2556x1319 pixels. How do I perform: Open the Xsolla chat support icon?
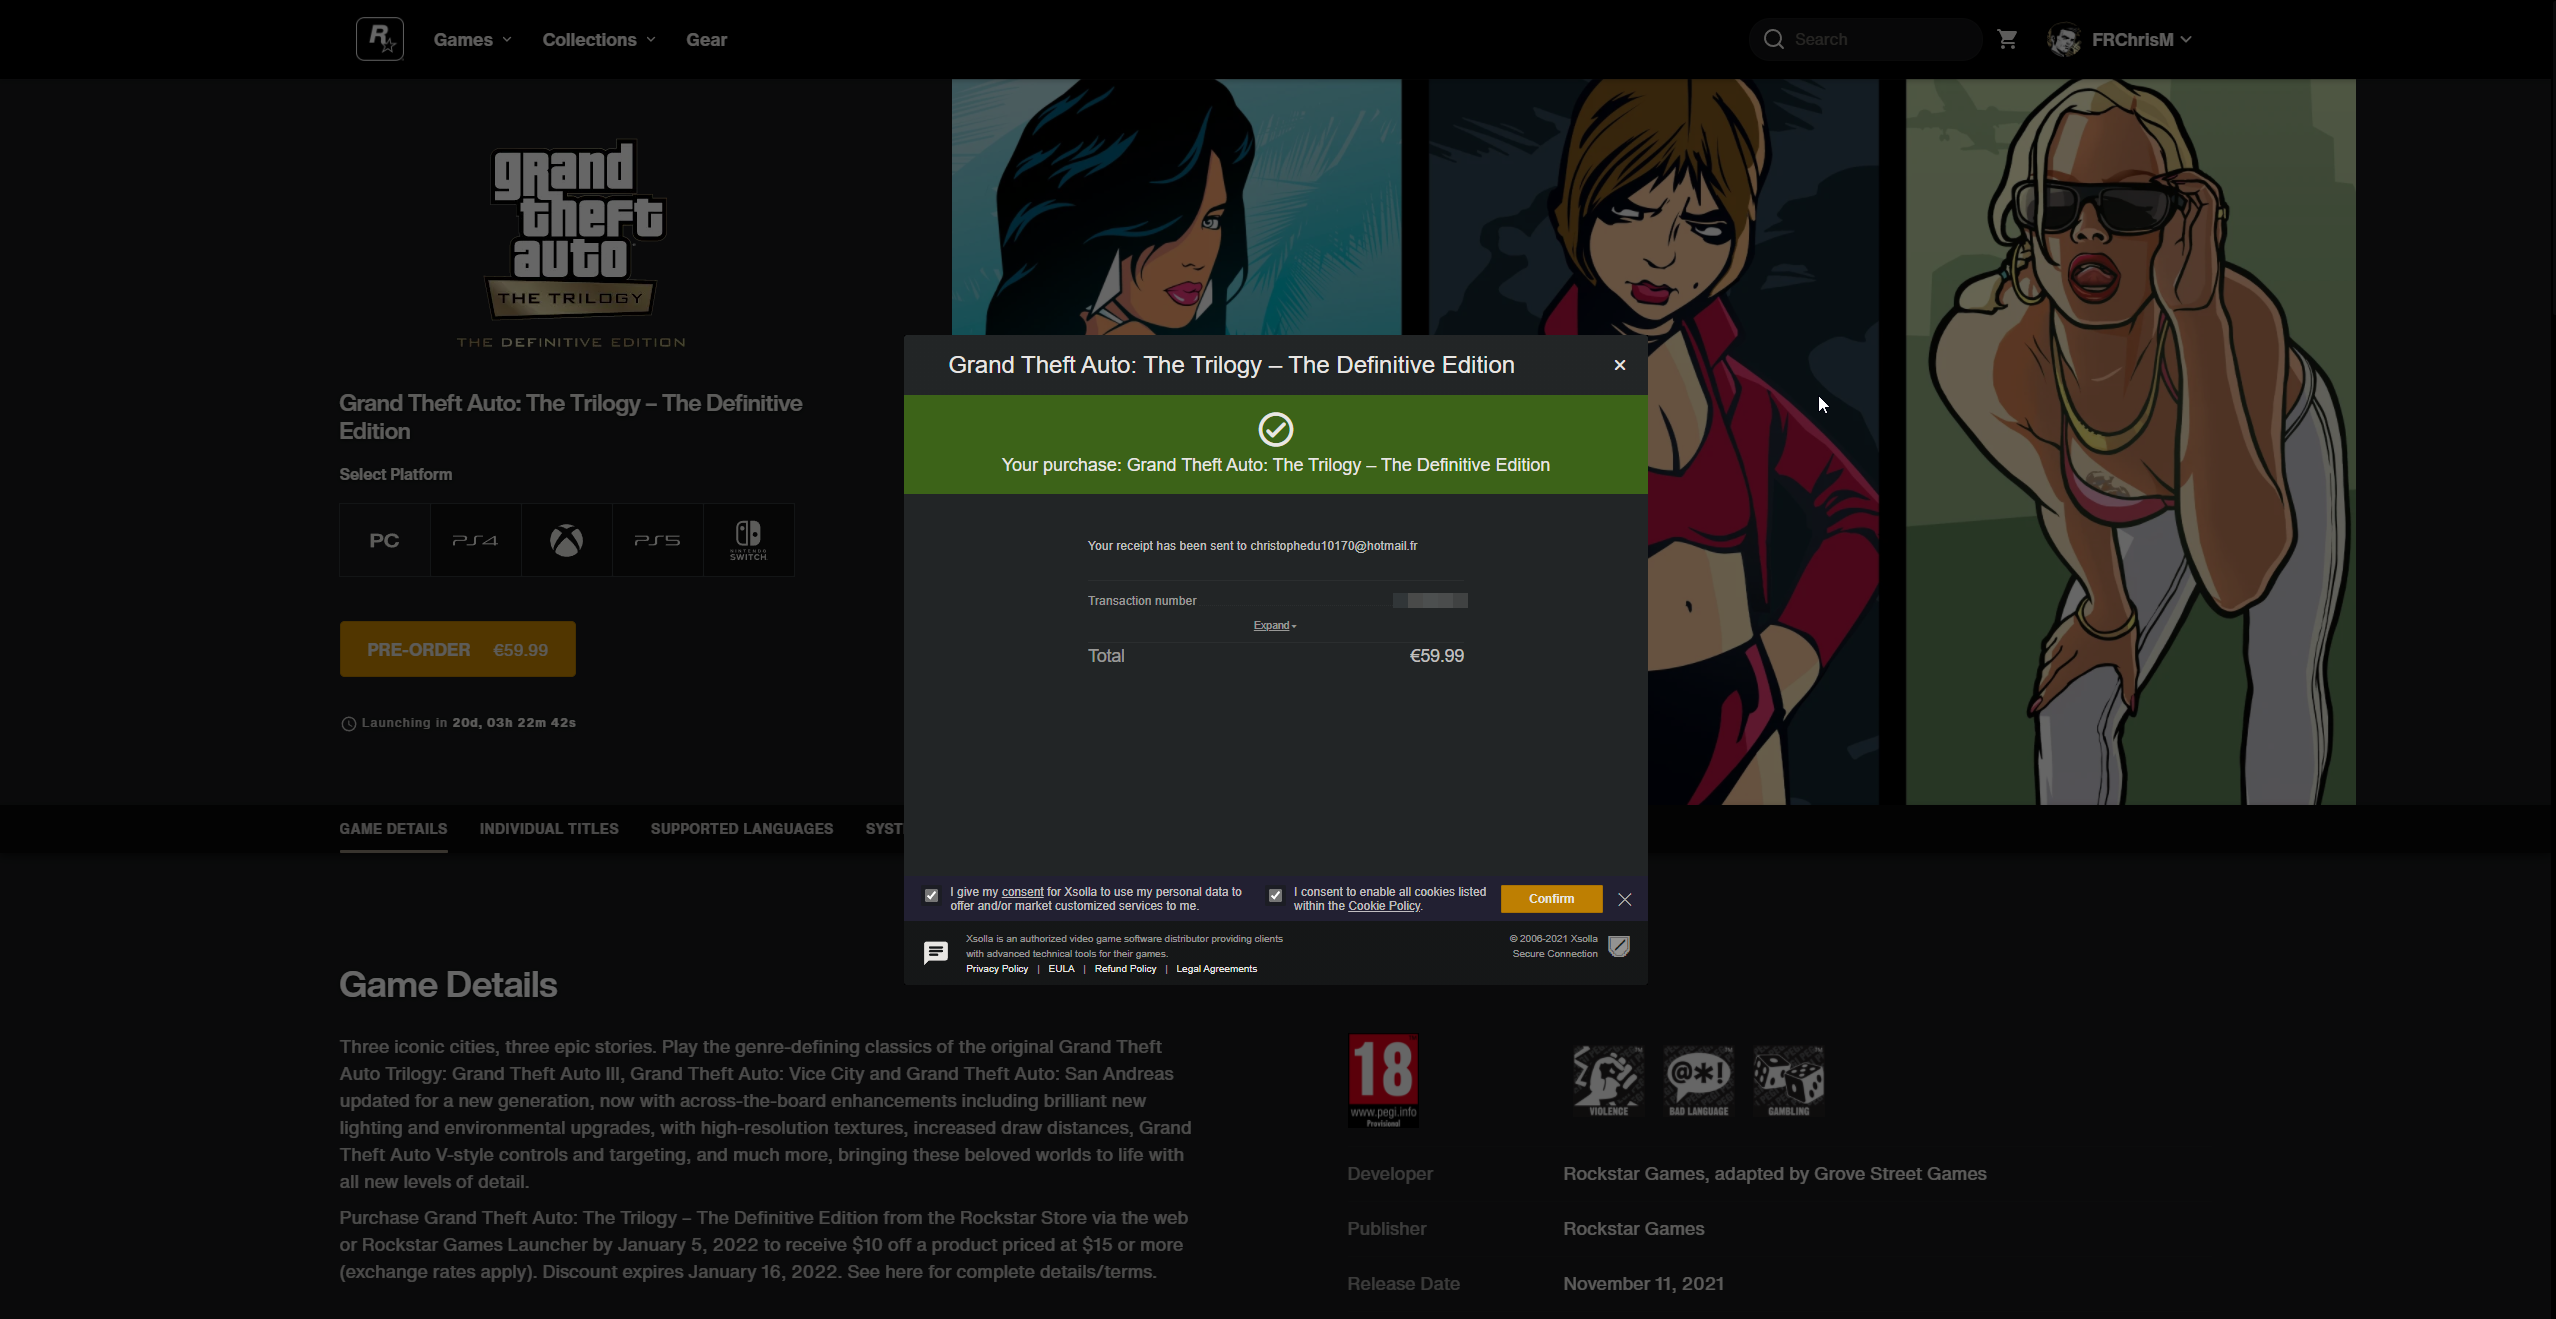[936, 953]
